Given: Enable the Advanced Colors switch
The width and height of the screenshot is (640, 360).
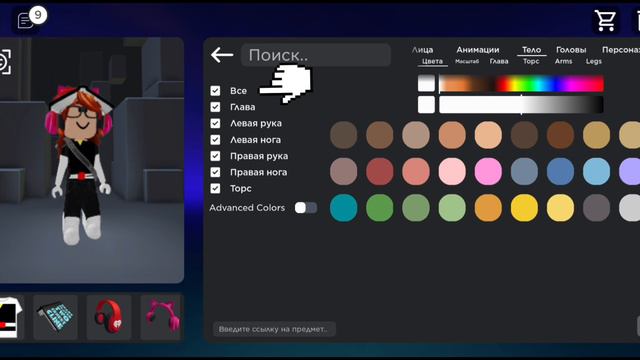Looking at the screenshot, I should click(306, 208).
